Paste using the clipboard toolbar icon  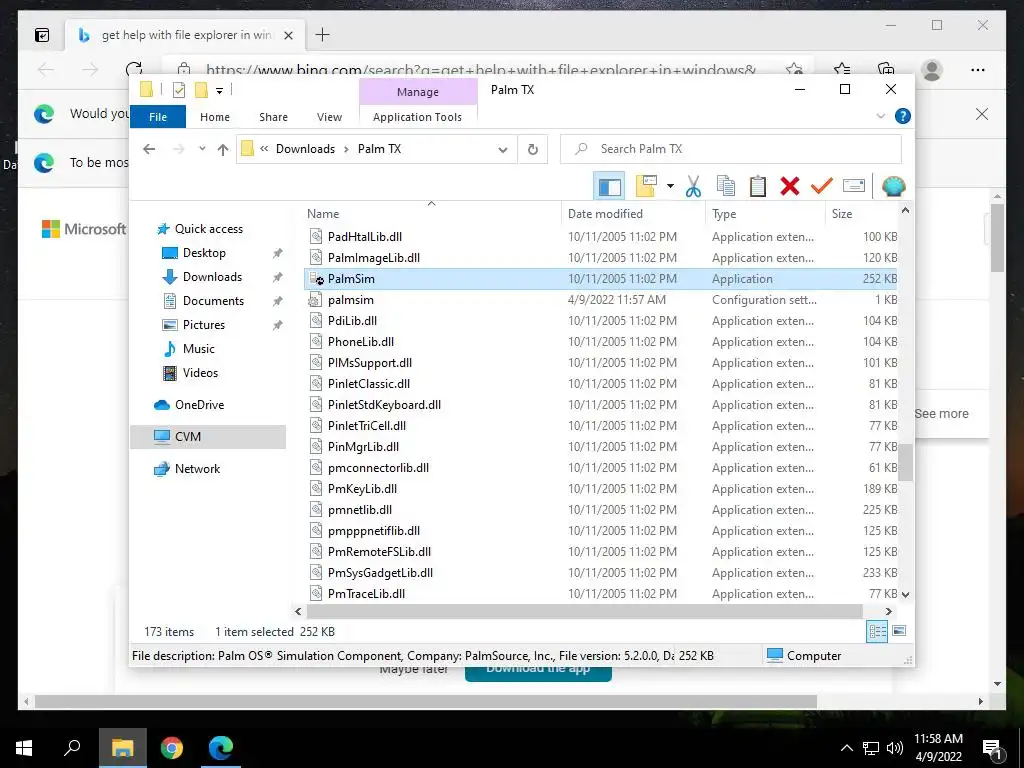click(x=758, y=187)
